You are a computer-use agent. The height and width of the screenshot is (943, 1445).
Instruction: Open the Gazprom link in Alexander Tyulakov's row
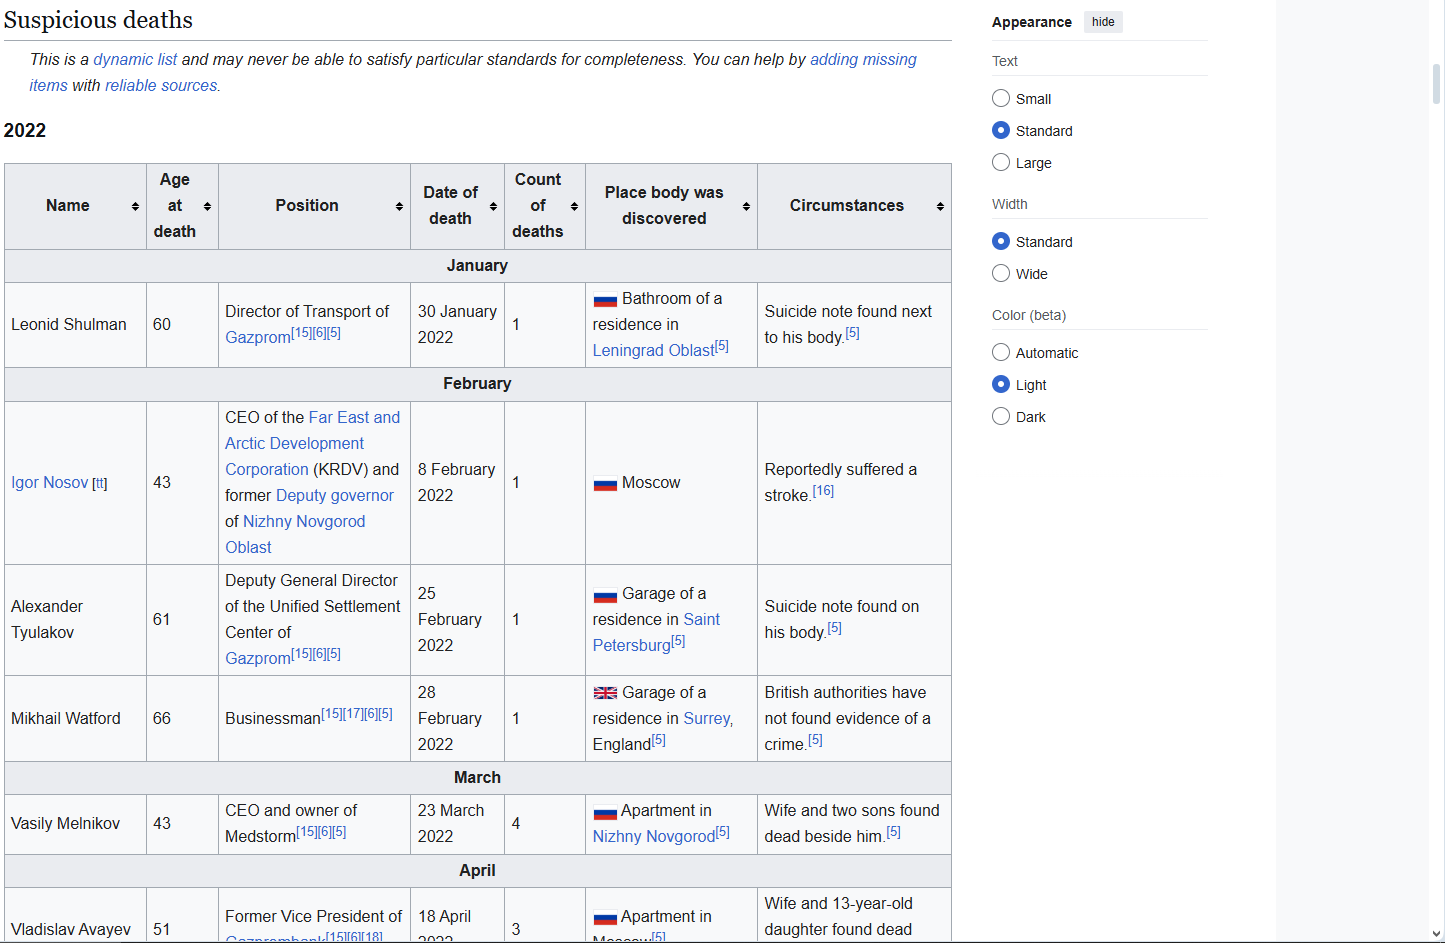pos(258,659)
